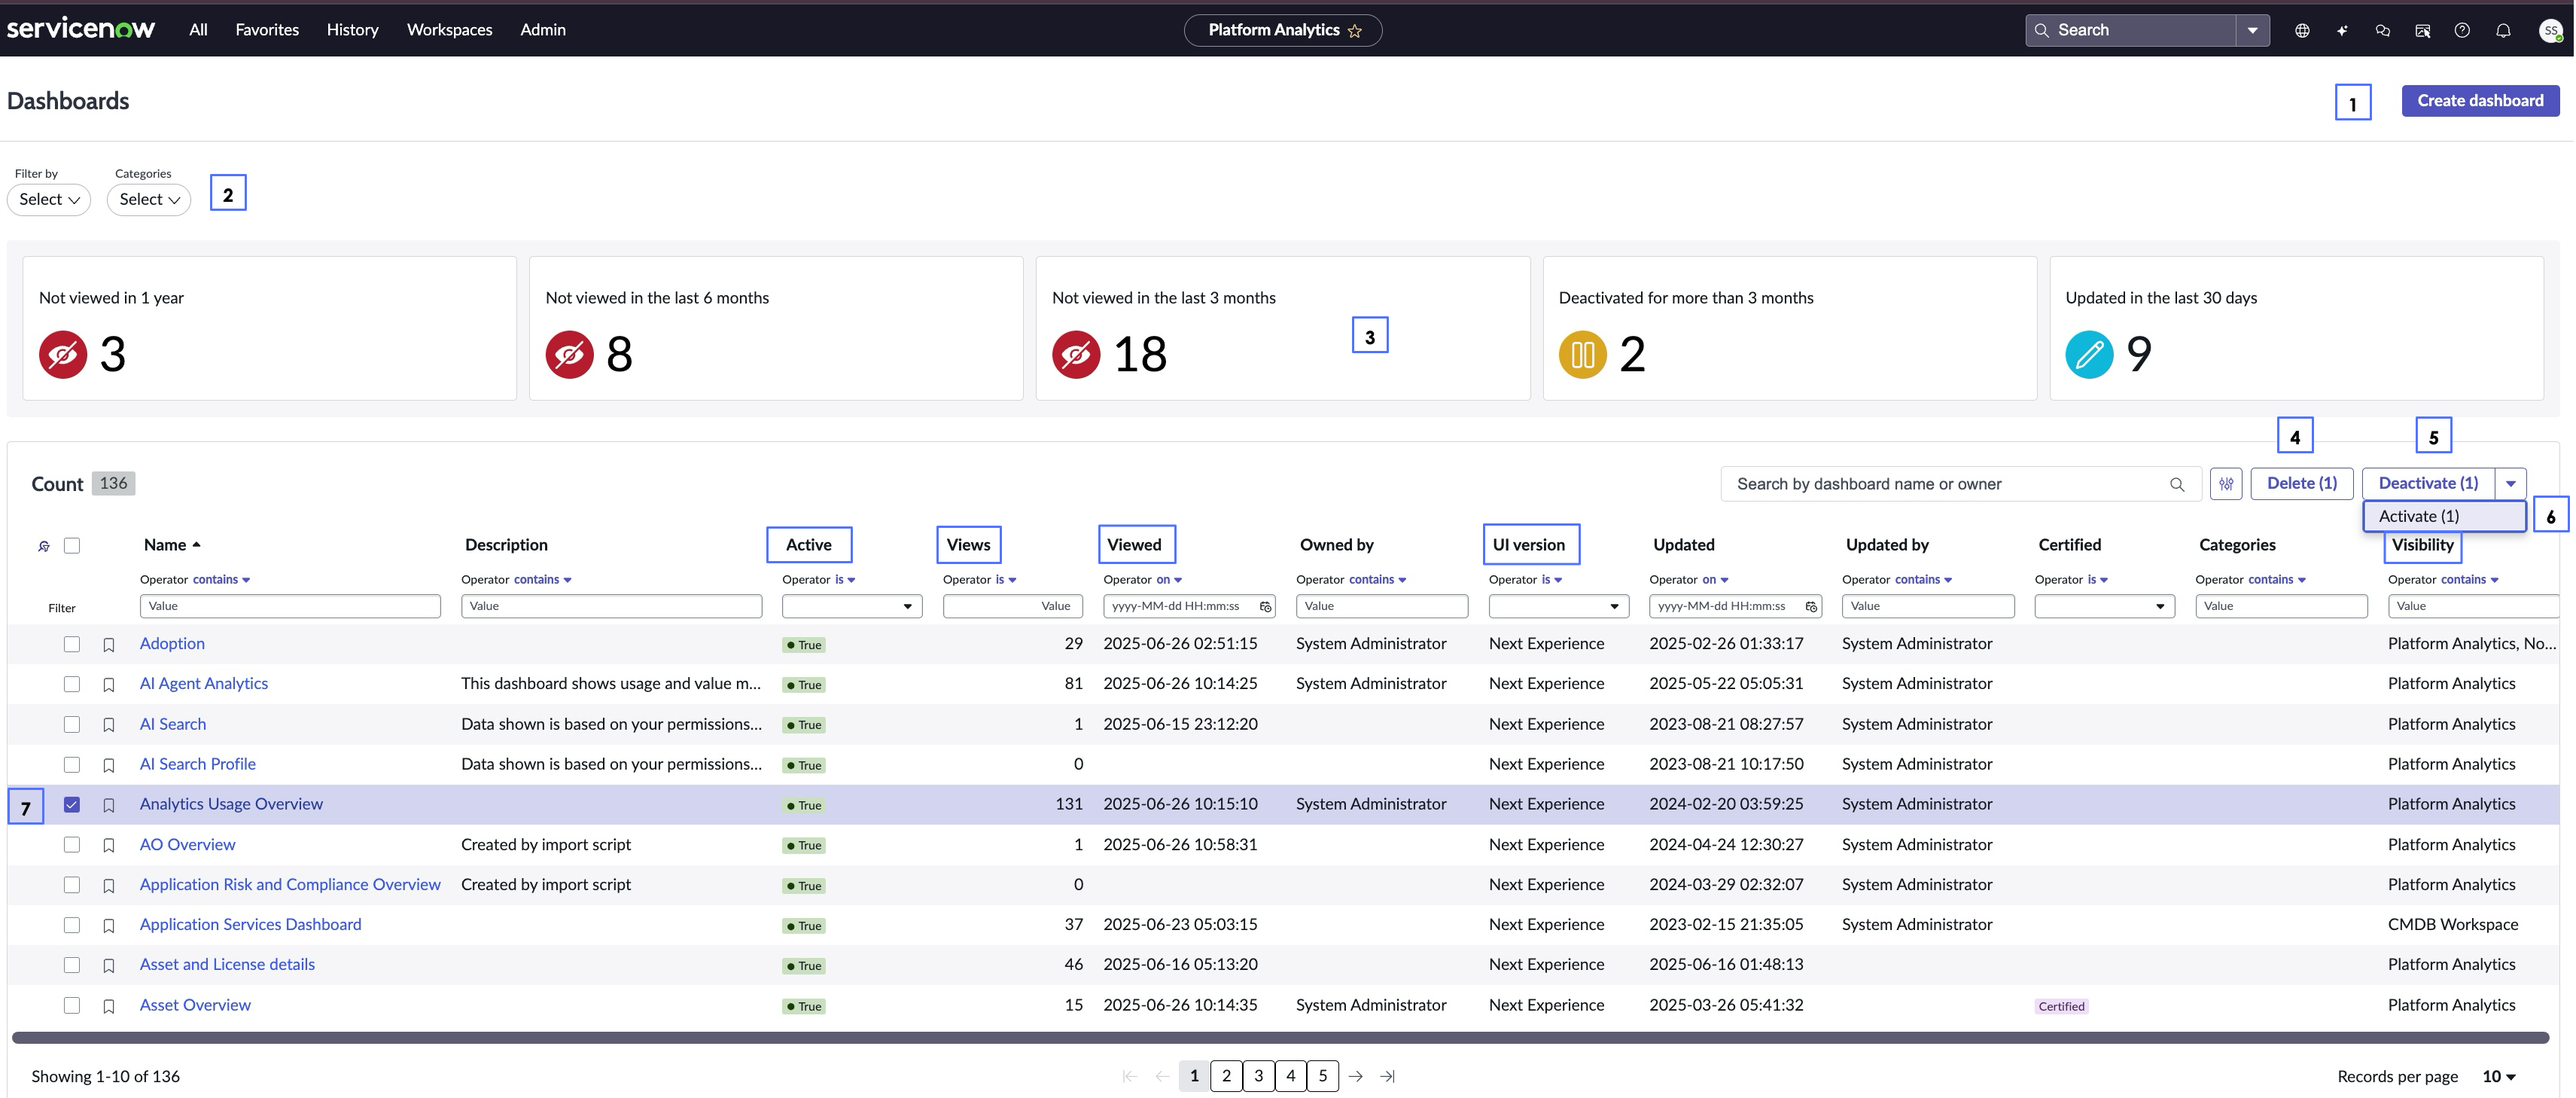Open the History menu

pyautogui.click(x=352, y=30)
